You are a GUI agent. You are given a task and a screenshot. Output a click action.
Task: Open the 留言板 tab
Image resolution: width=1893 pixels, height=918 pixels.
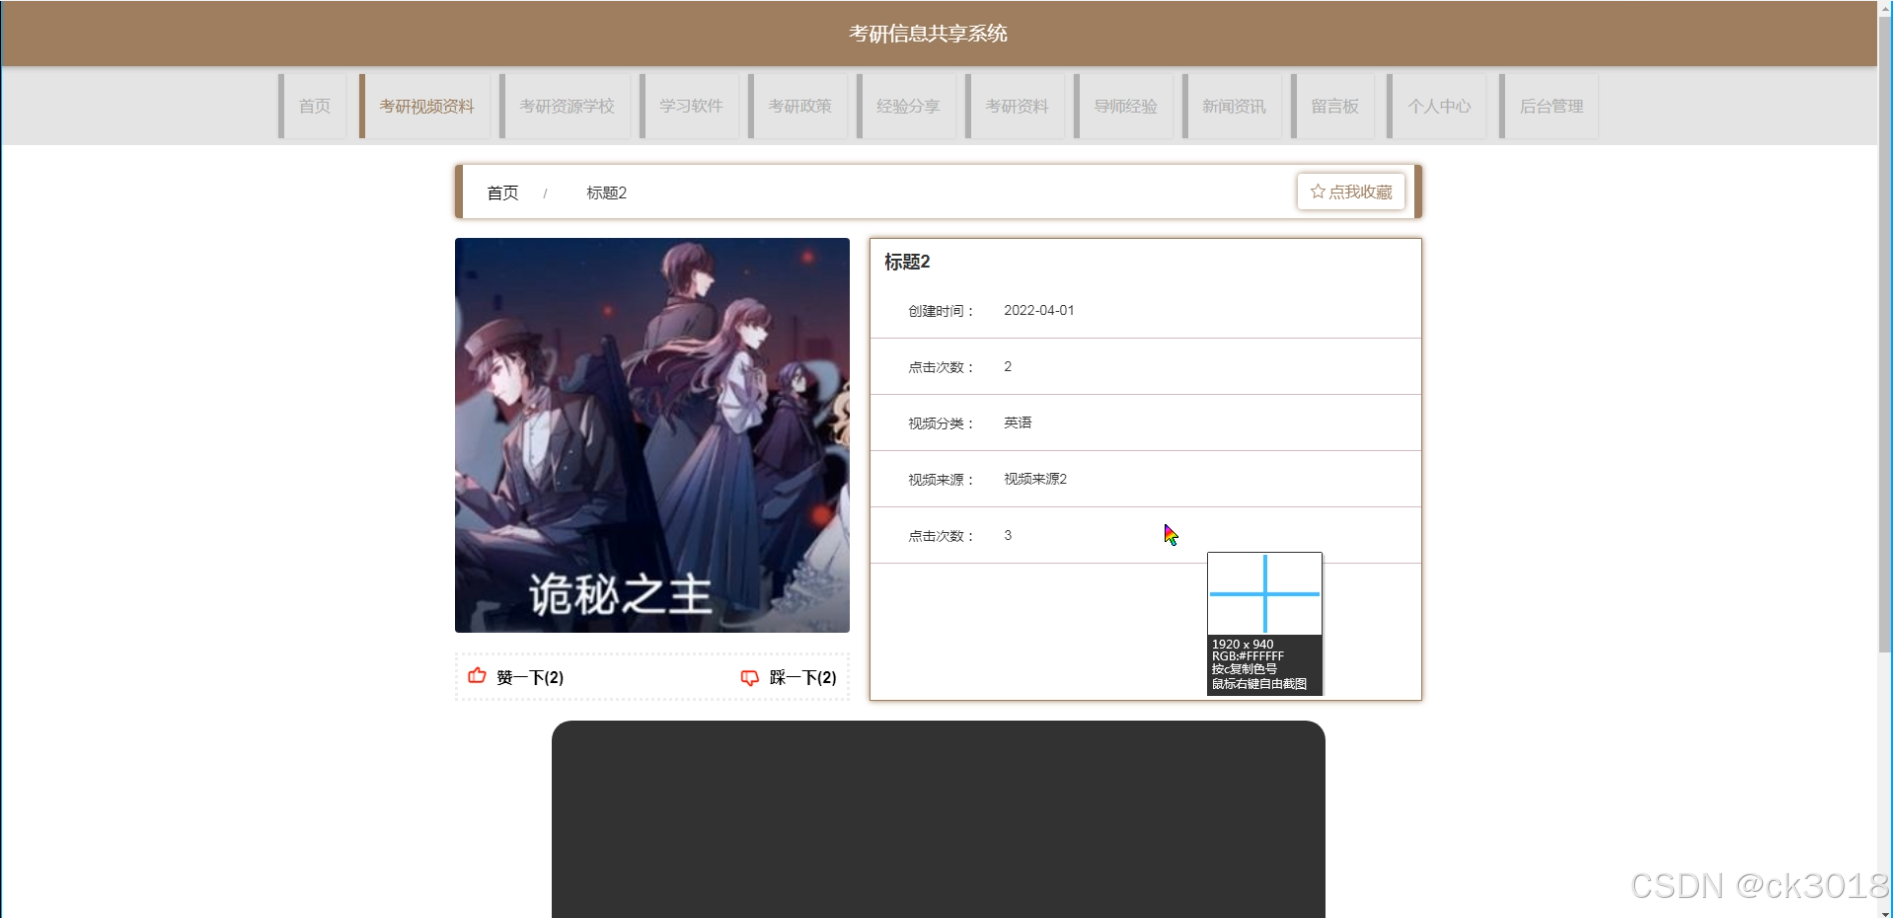pos(1334,106)
